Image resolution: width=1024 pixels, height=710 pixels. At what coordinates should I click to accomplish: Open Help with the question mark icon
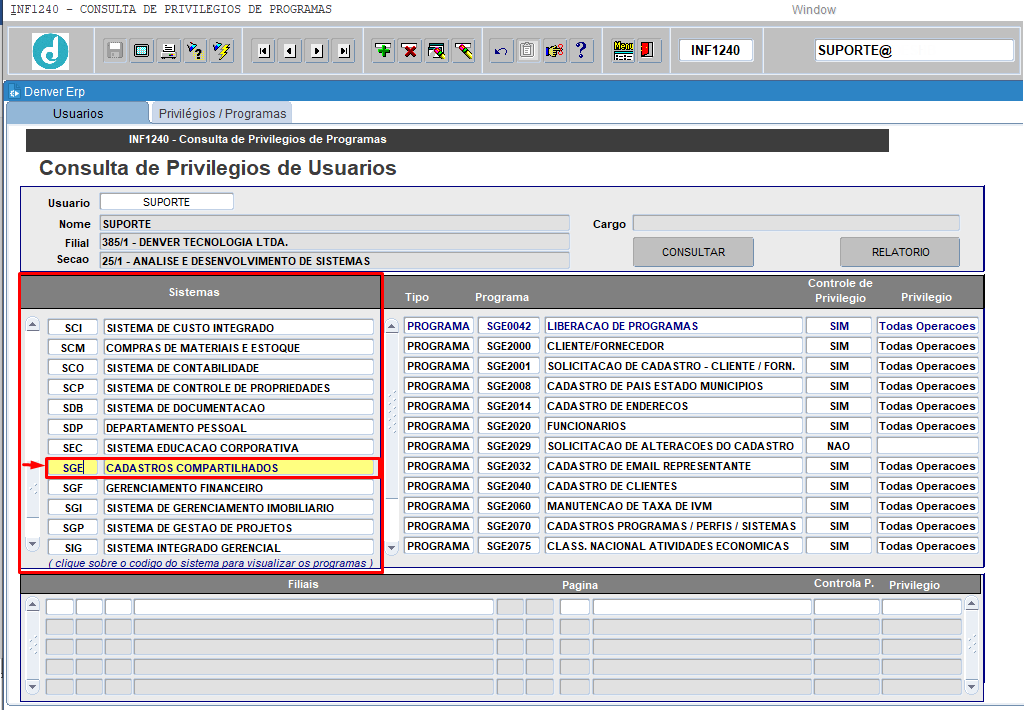(581, 50)
